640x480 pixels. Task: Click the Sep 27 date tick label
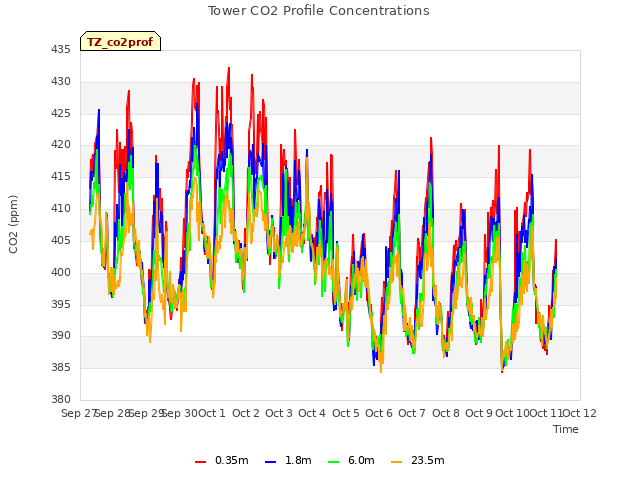pyautogui.click(x=79, y=413)
